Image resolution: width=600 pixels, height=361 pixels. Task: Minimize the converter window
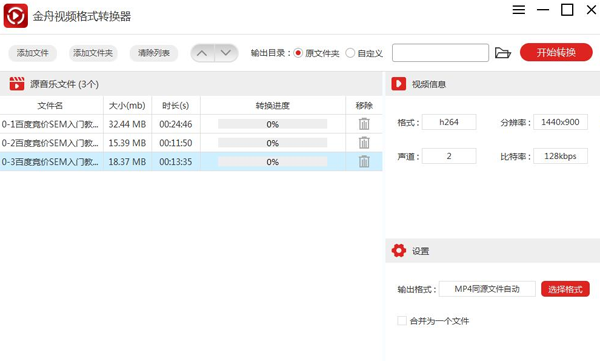click(543, 10)
